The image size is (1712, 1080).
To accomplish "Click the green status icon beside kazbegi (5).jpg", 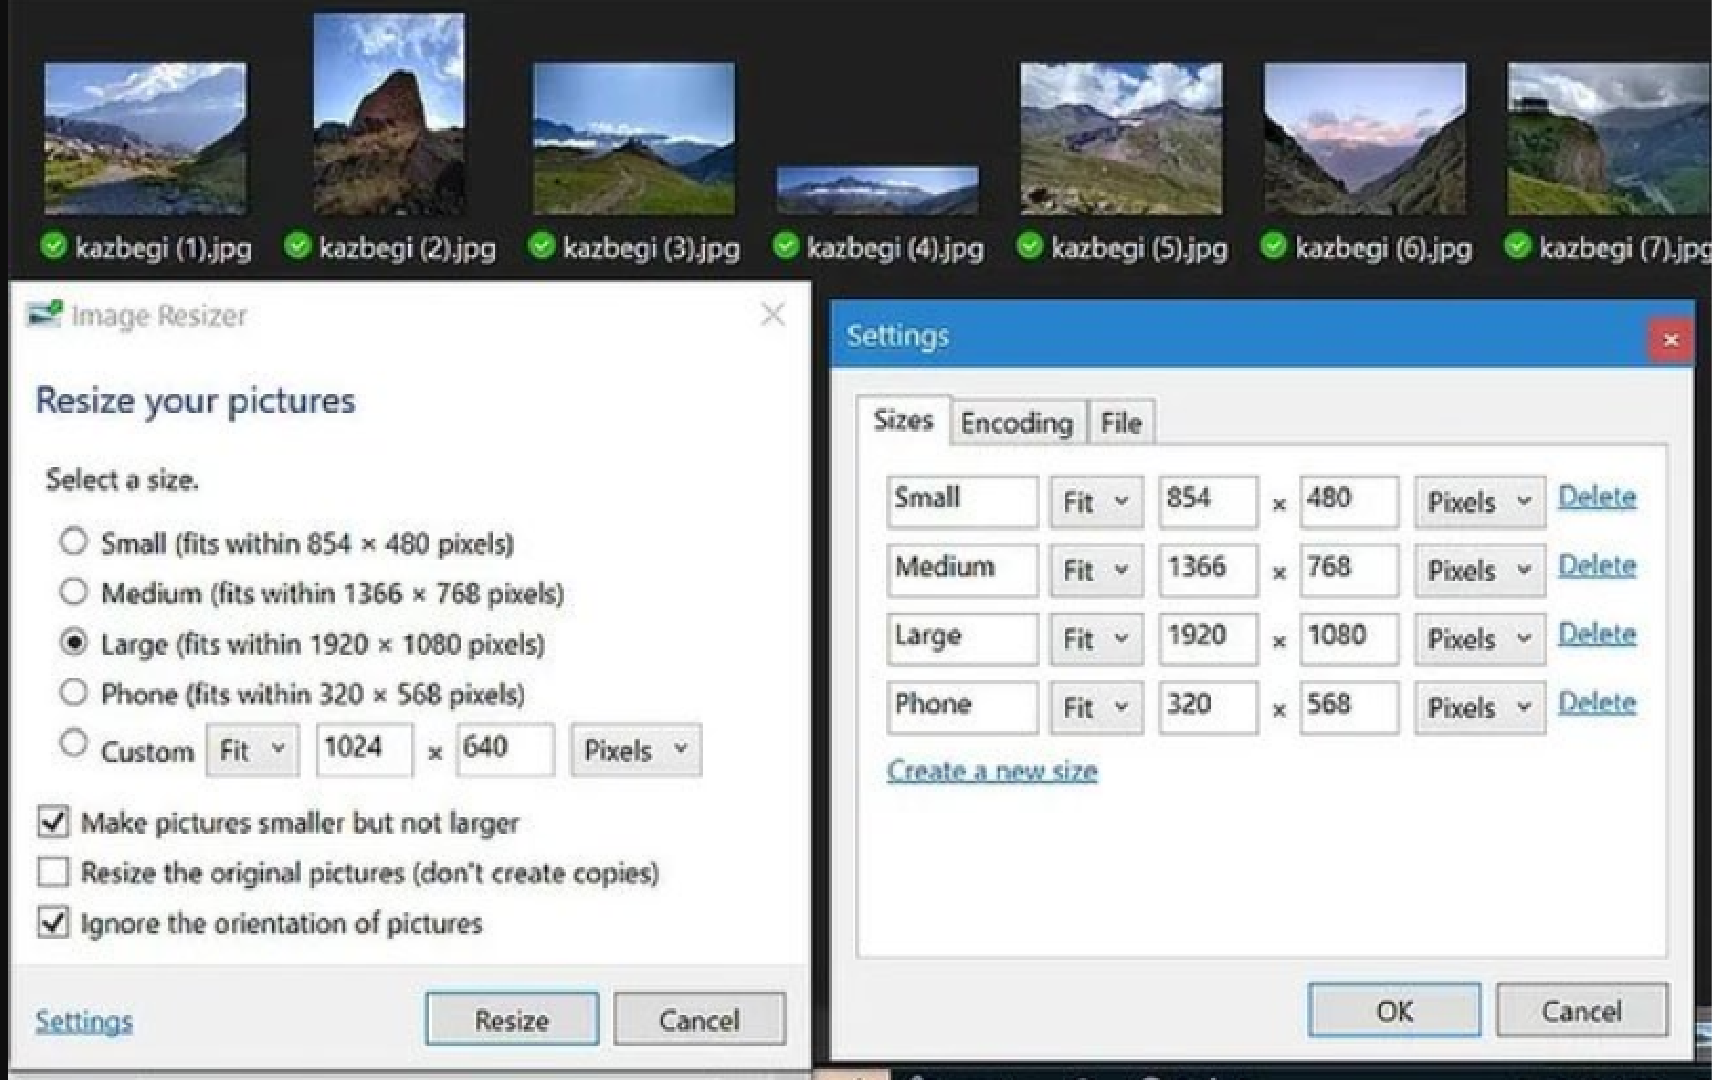I will pos(1029,246).
